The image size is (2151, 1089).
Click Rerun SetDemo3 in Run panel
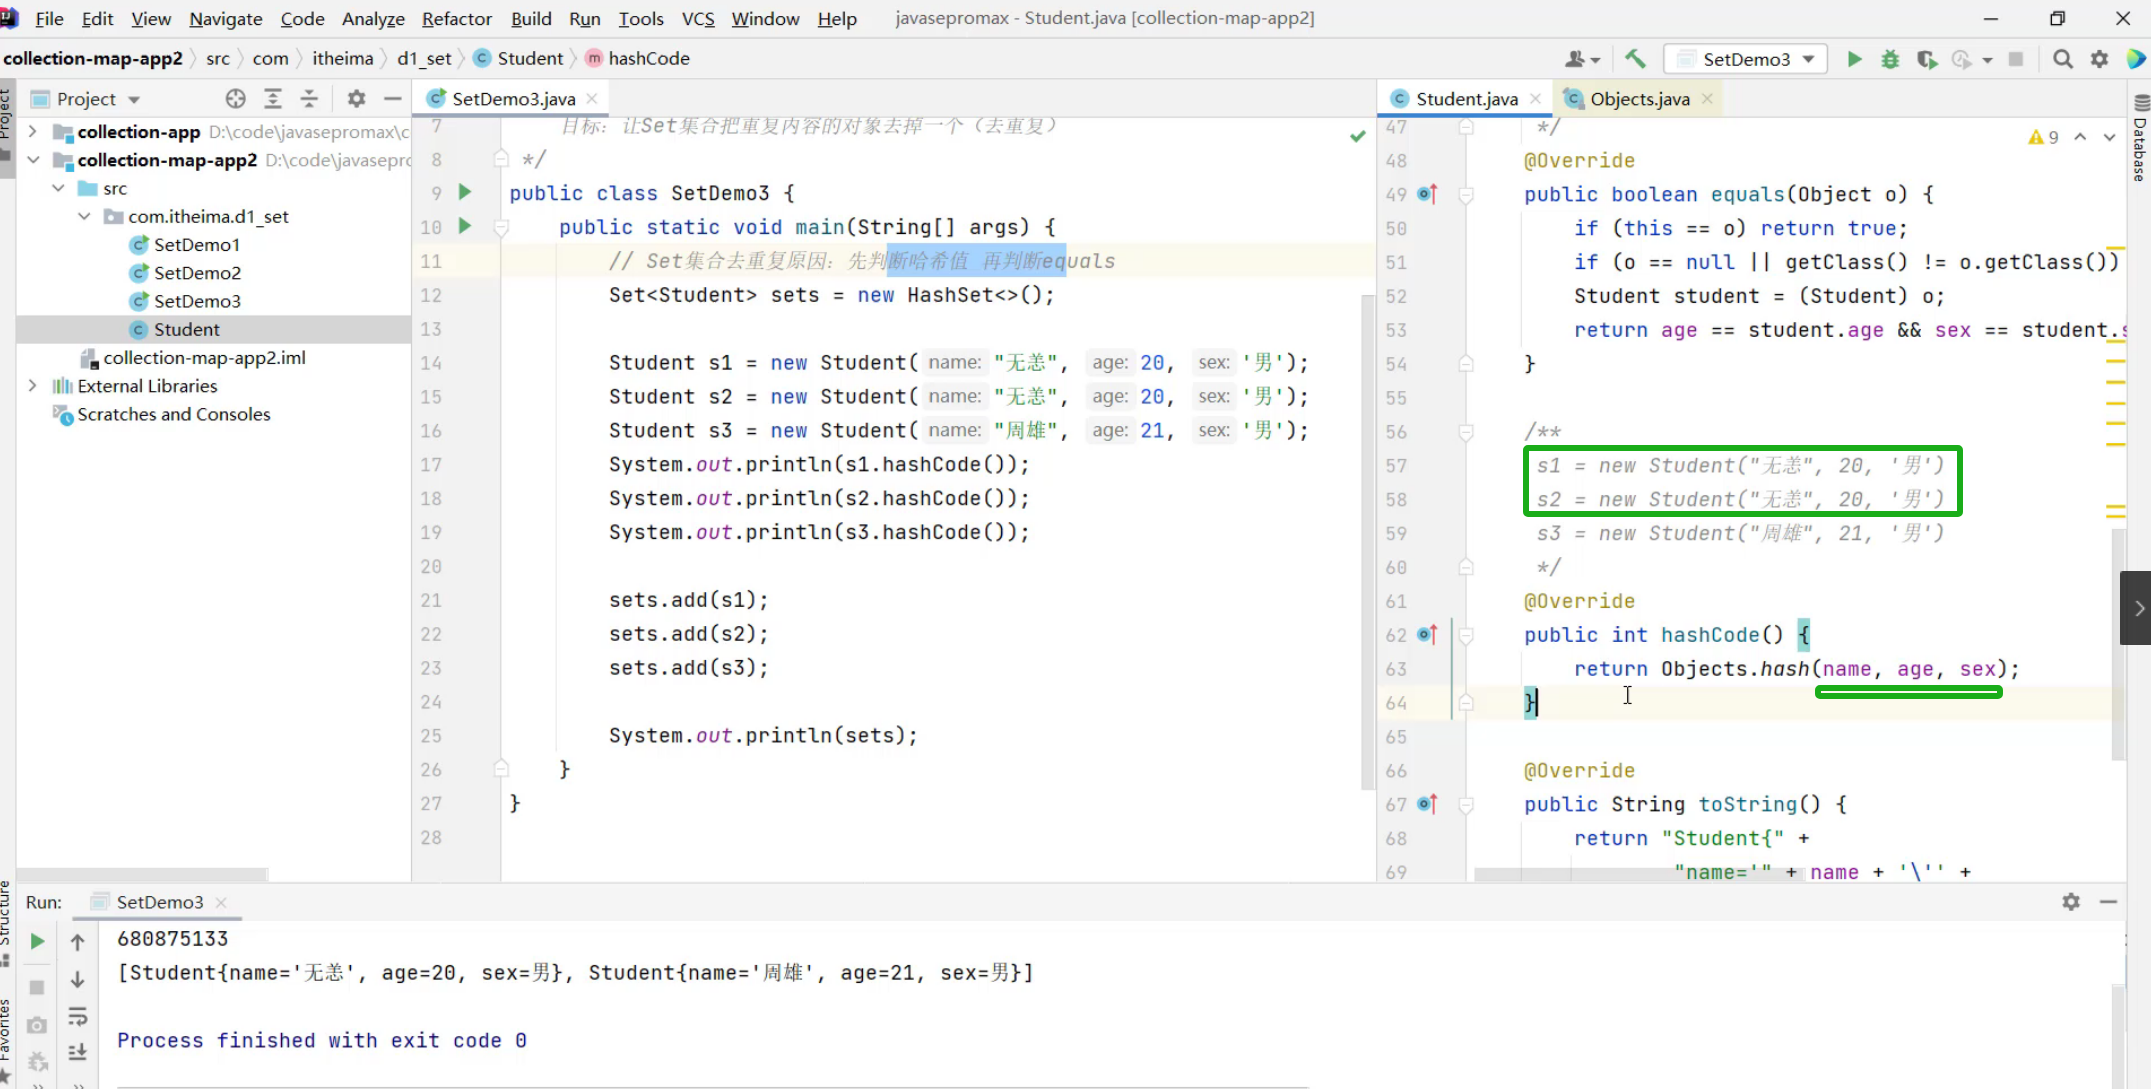(x=37, y=941)
